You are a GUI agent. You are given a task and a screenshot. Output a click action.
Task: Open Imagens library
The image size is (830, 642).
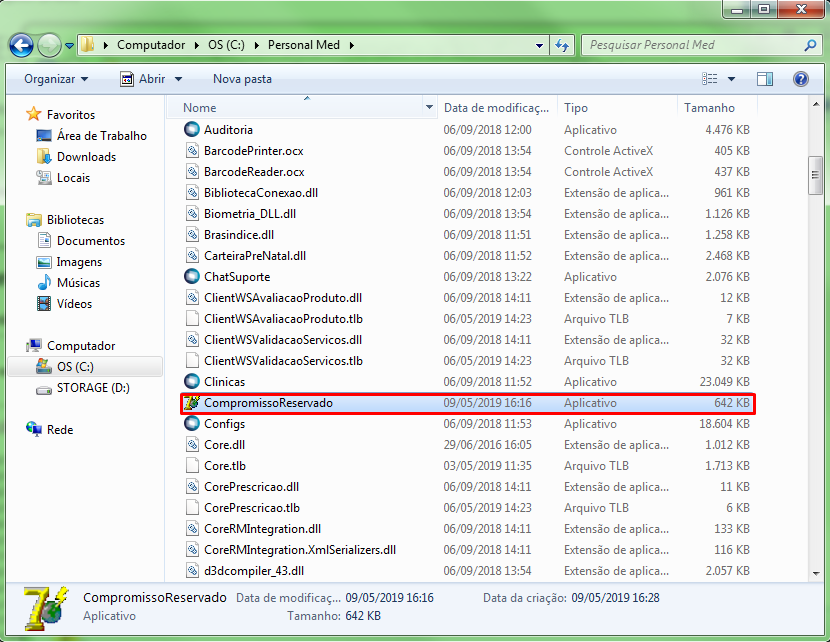click(x=79, y=262)
